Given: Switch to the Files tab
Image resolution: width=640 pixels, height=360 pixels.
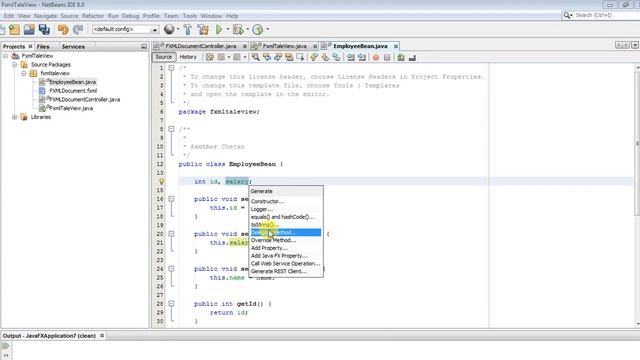Looking at the screenshot, I should point(43,47).
